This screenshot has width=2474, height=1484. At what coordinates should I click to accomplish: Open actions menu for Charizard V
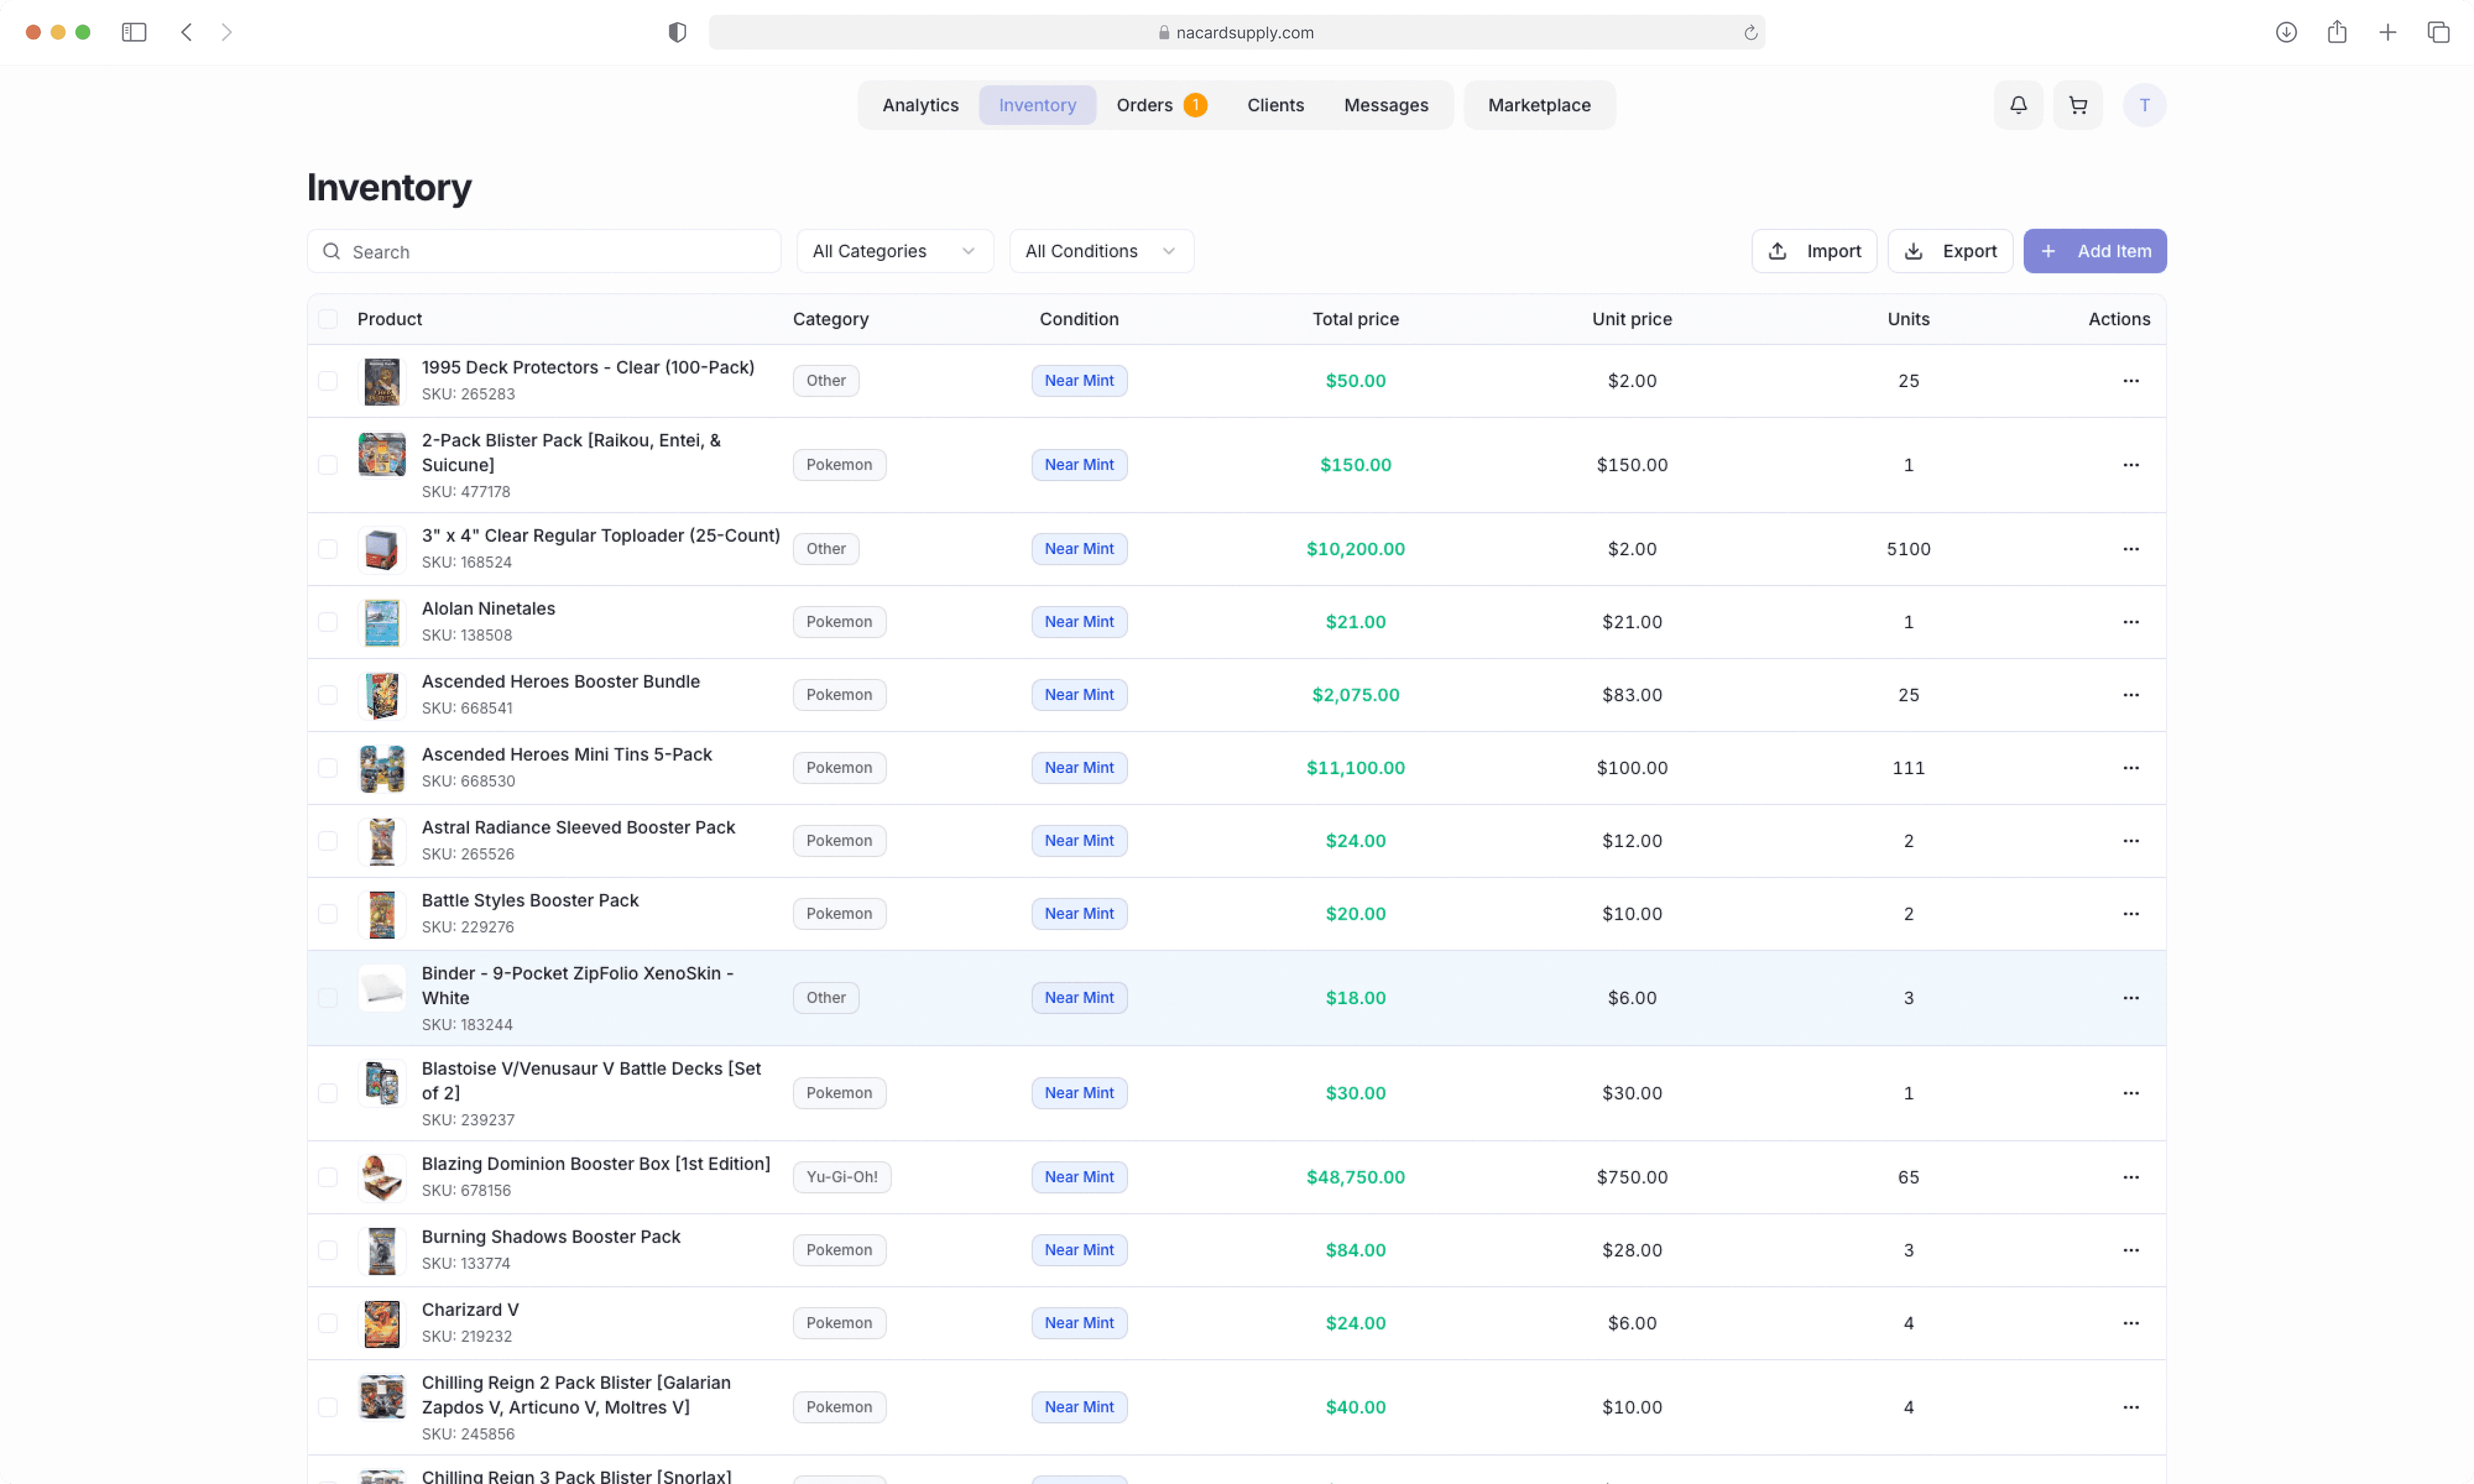[x=2131, y=1323]
